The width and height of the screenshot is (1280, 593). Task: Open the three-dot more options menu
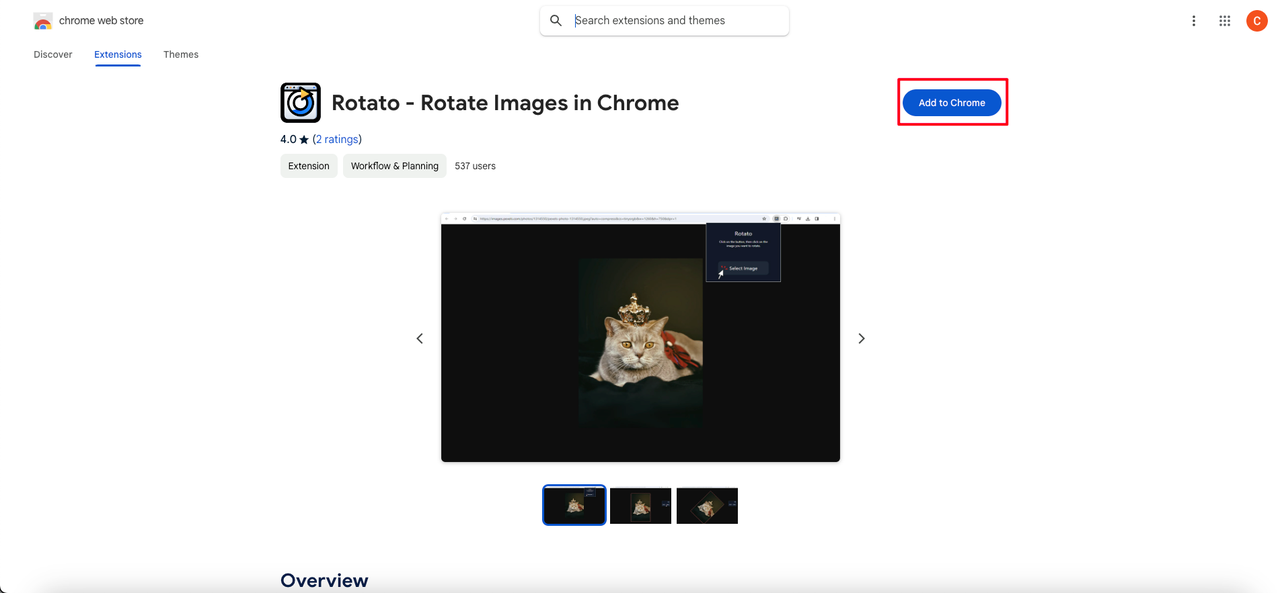tap(1193, 21)
